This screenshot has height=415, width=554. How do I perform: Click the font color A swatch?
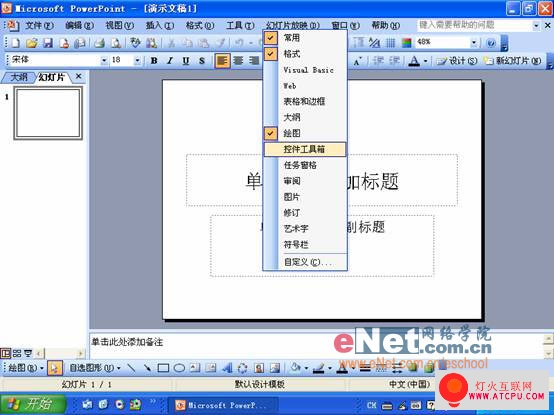(x=414, y=61)
